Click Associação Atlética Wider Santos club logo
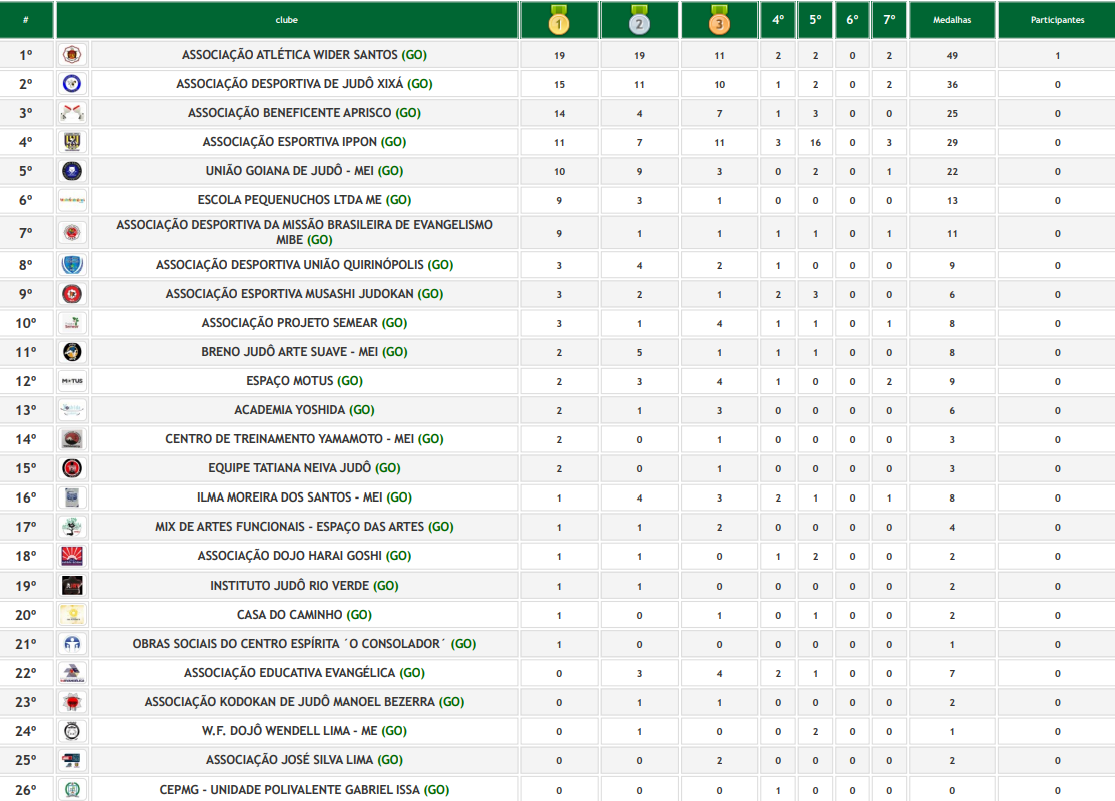This screenshot has height=801, width=1115. click(73, 55)
